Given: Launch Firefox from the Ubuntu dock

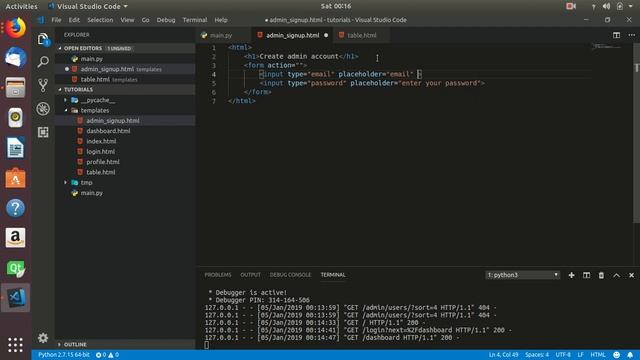Looking at the screenshot, I should point(16,28).
